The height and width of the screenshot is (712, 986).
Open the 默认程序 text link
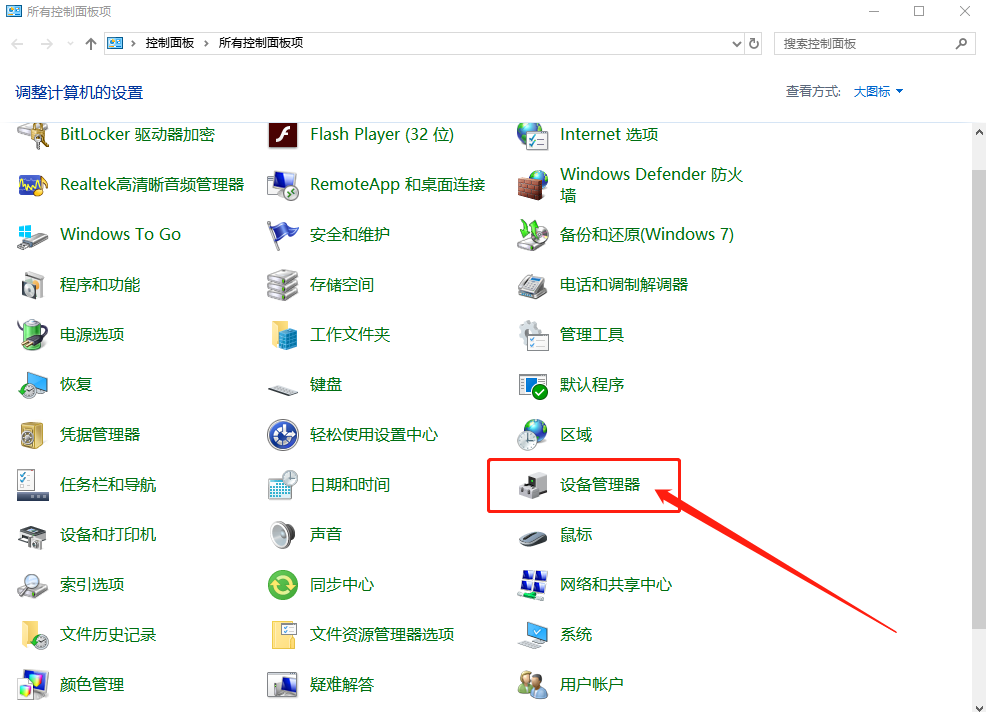[x=592, y=385]
